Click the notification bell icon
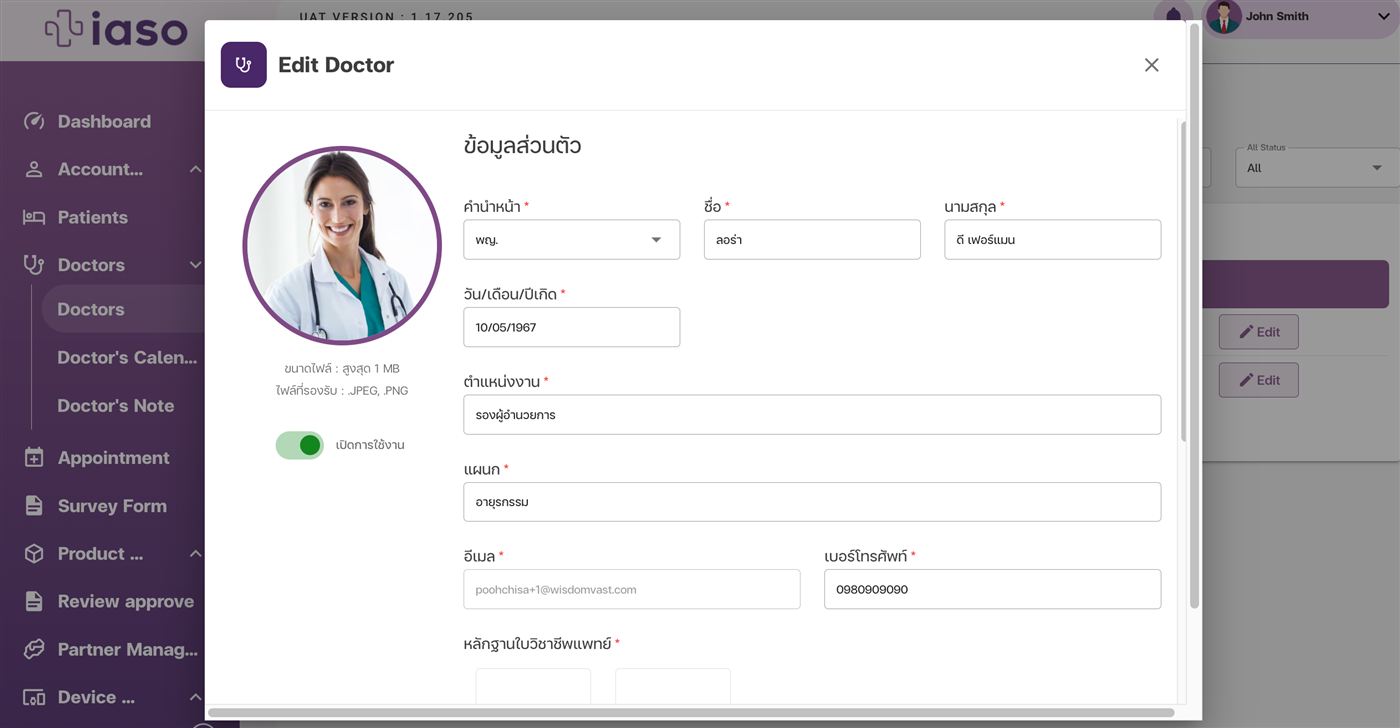This screenshot has width=1400, height=728. 1173,16
